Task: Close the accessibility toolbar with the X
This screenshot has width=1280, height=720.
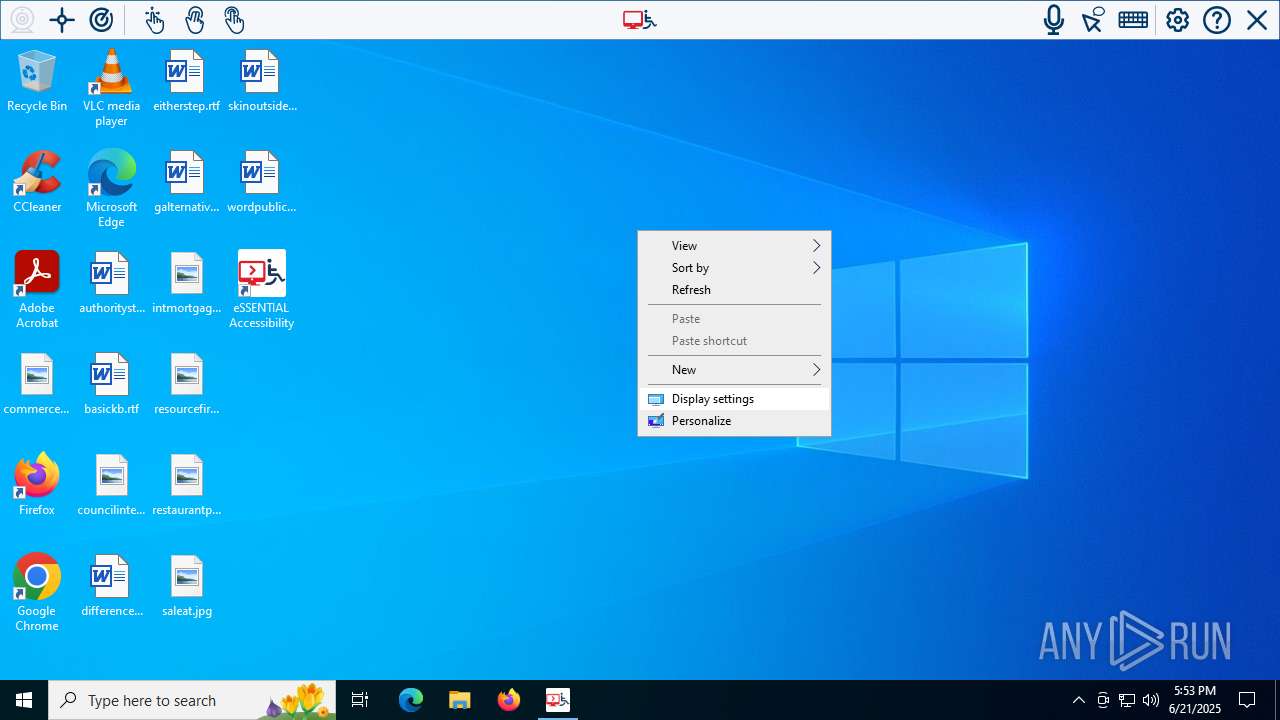Action: [1257, 20]
